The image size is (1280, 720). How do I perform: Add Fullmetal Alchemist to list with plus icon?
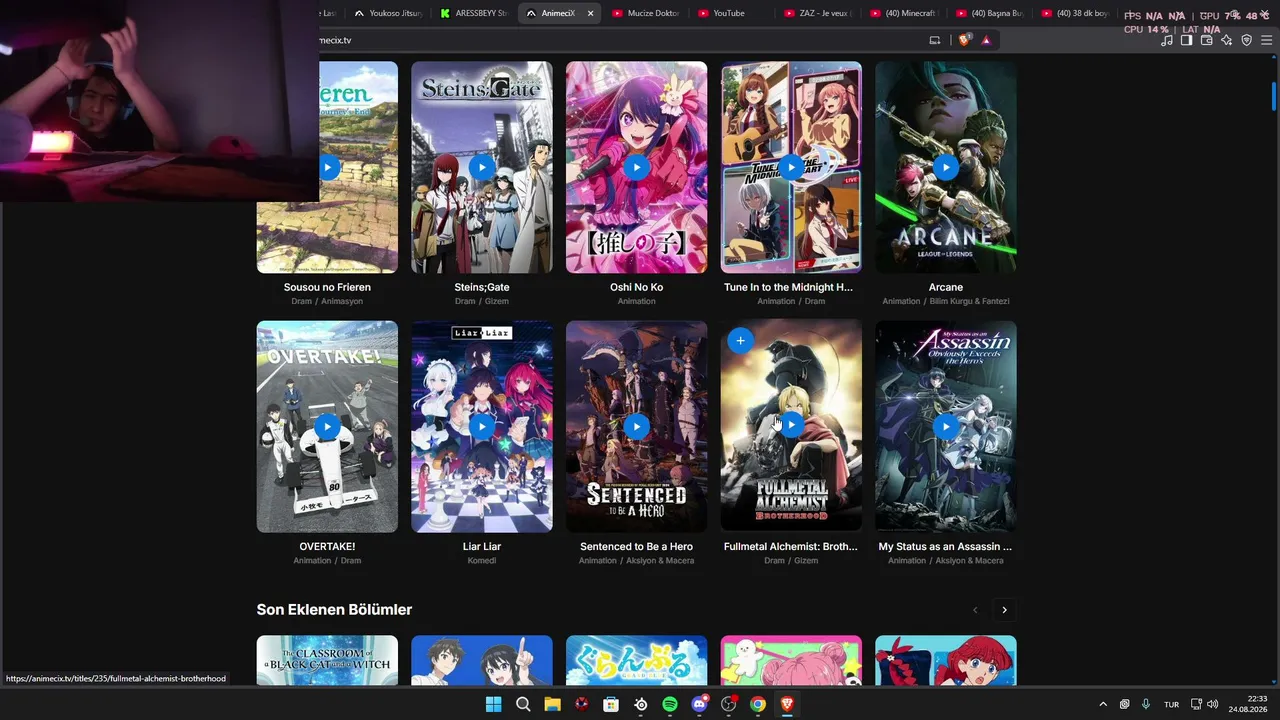pyautogui.click(x=740, y=341)
